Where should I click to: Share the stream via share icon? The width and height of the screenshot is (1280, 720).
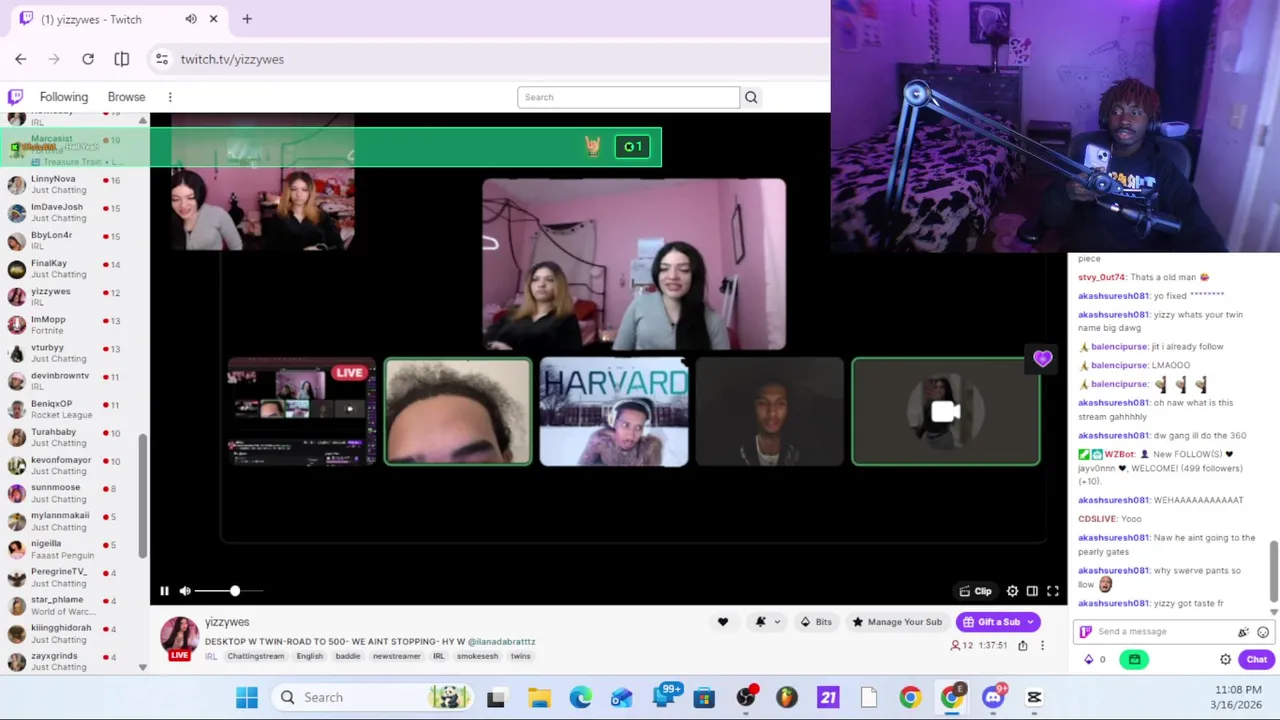coord(1022,646)
